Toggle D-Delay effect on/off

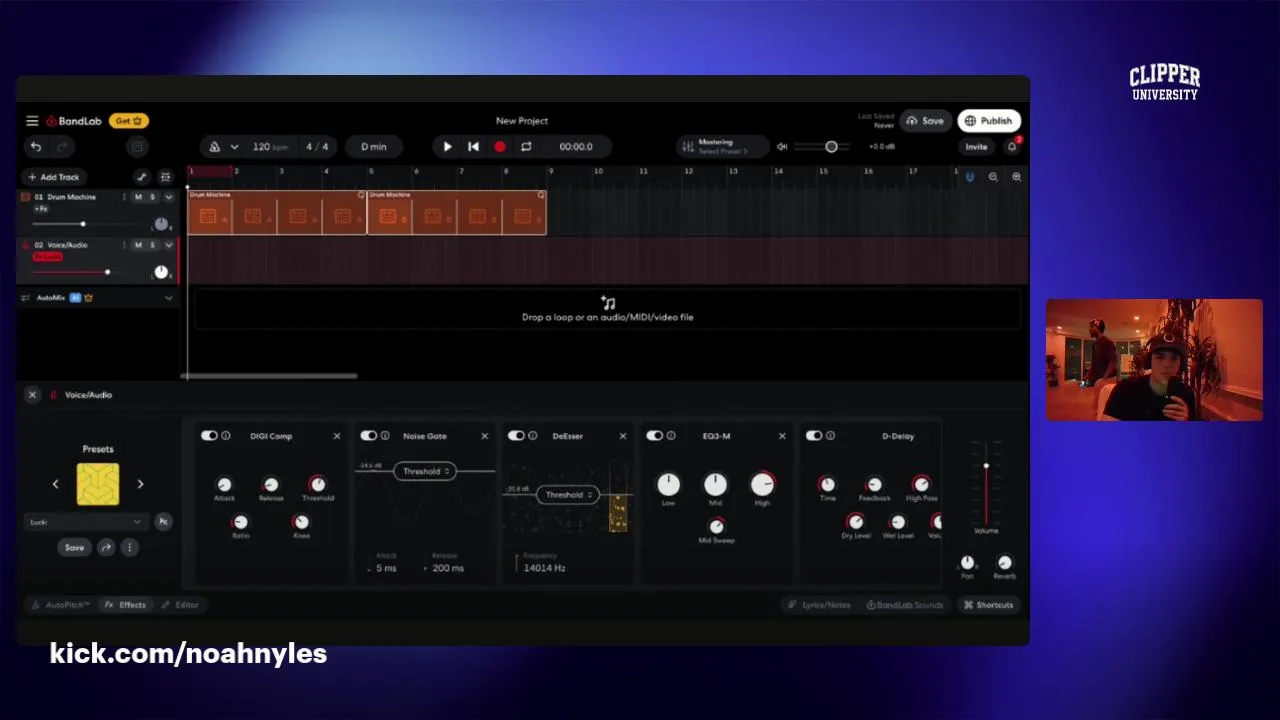[814, 436]
